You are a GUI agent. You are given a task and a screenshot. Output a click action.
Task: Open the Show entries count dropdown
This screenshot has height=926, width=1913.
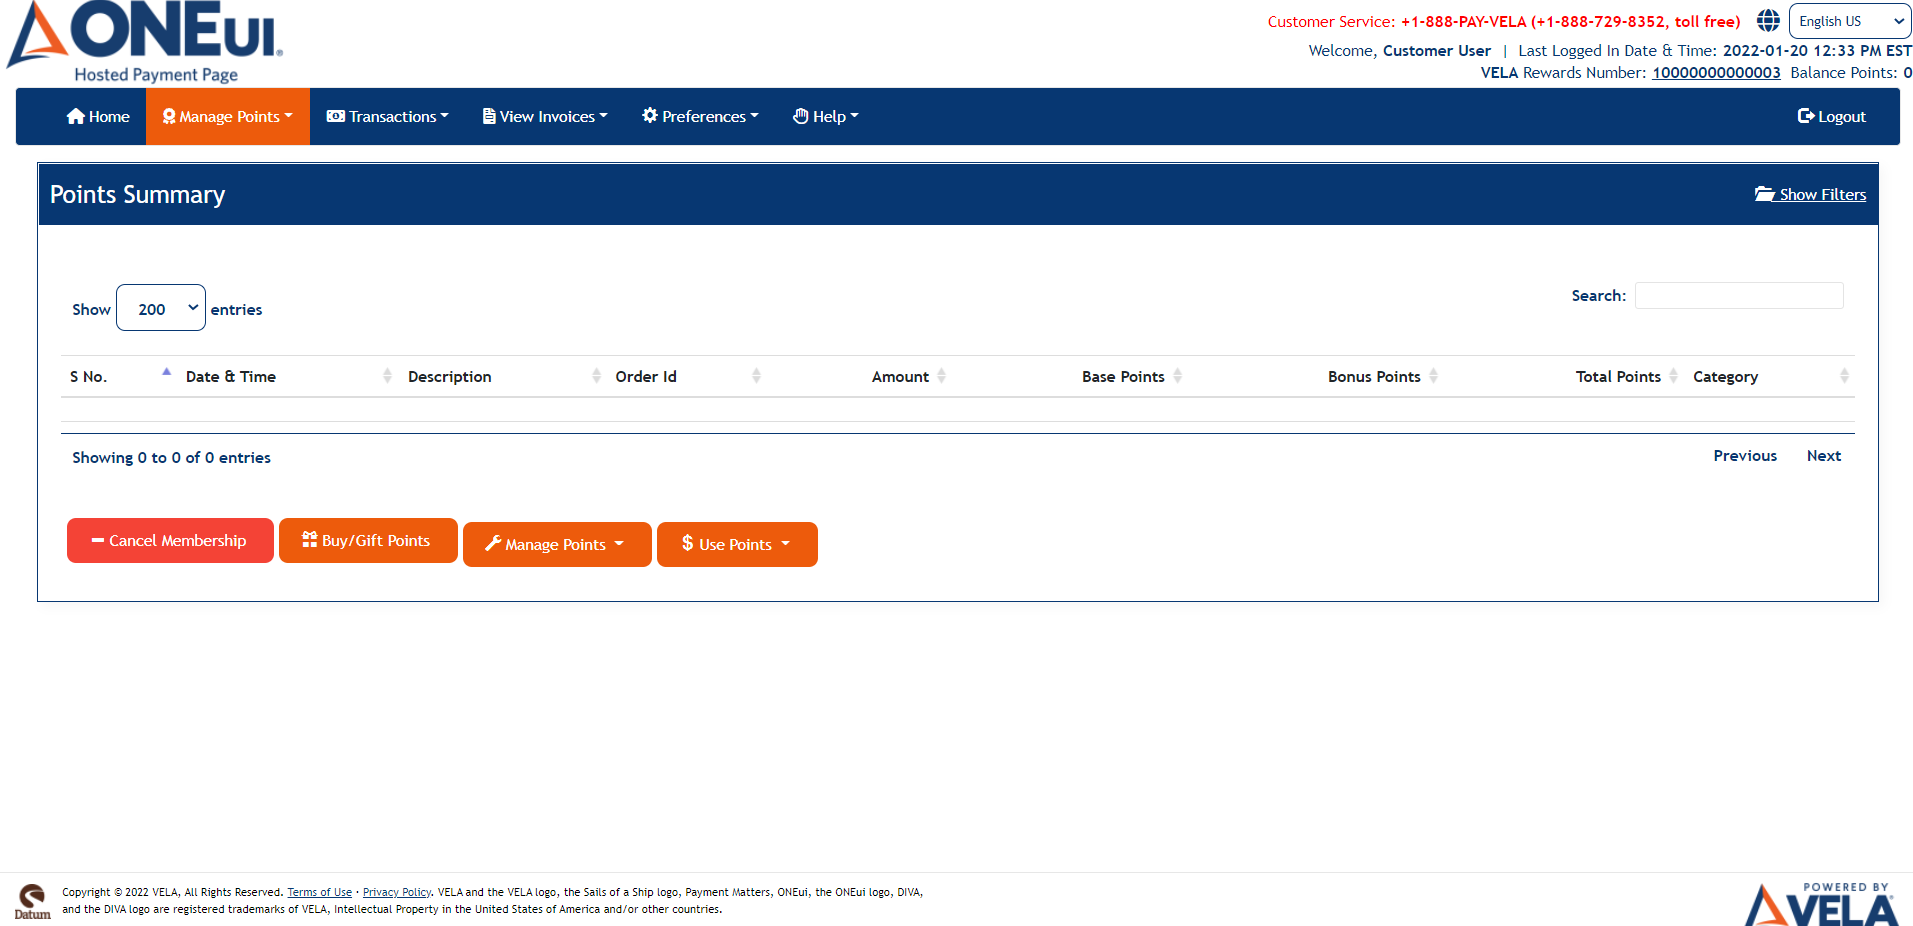pos(161,308)
